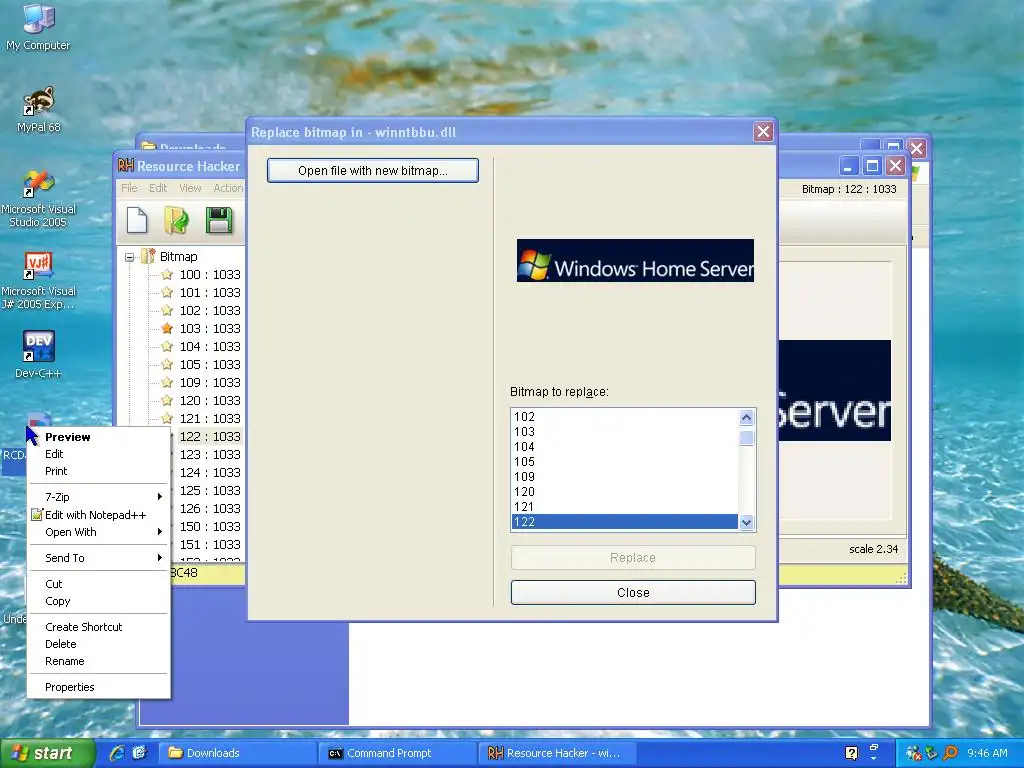Open the View menu in Resource Hacker

click(190, 188)
